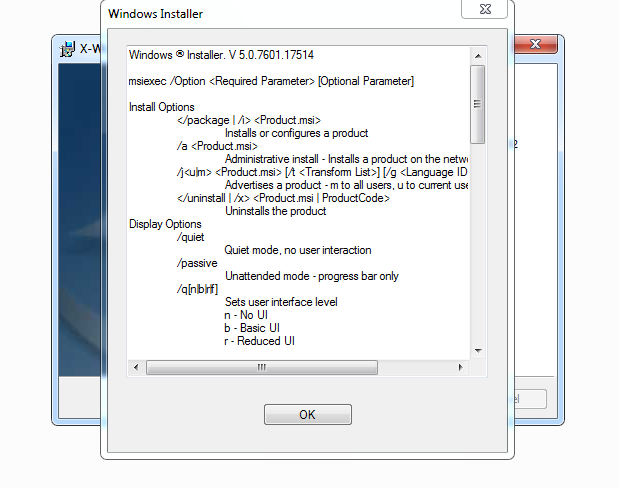Click the 'Display Options' heading

point(165,224)
